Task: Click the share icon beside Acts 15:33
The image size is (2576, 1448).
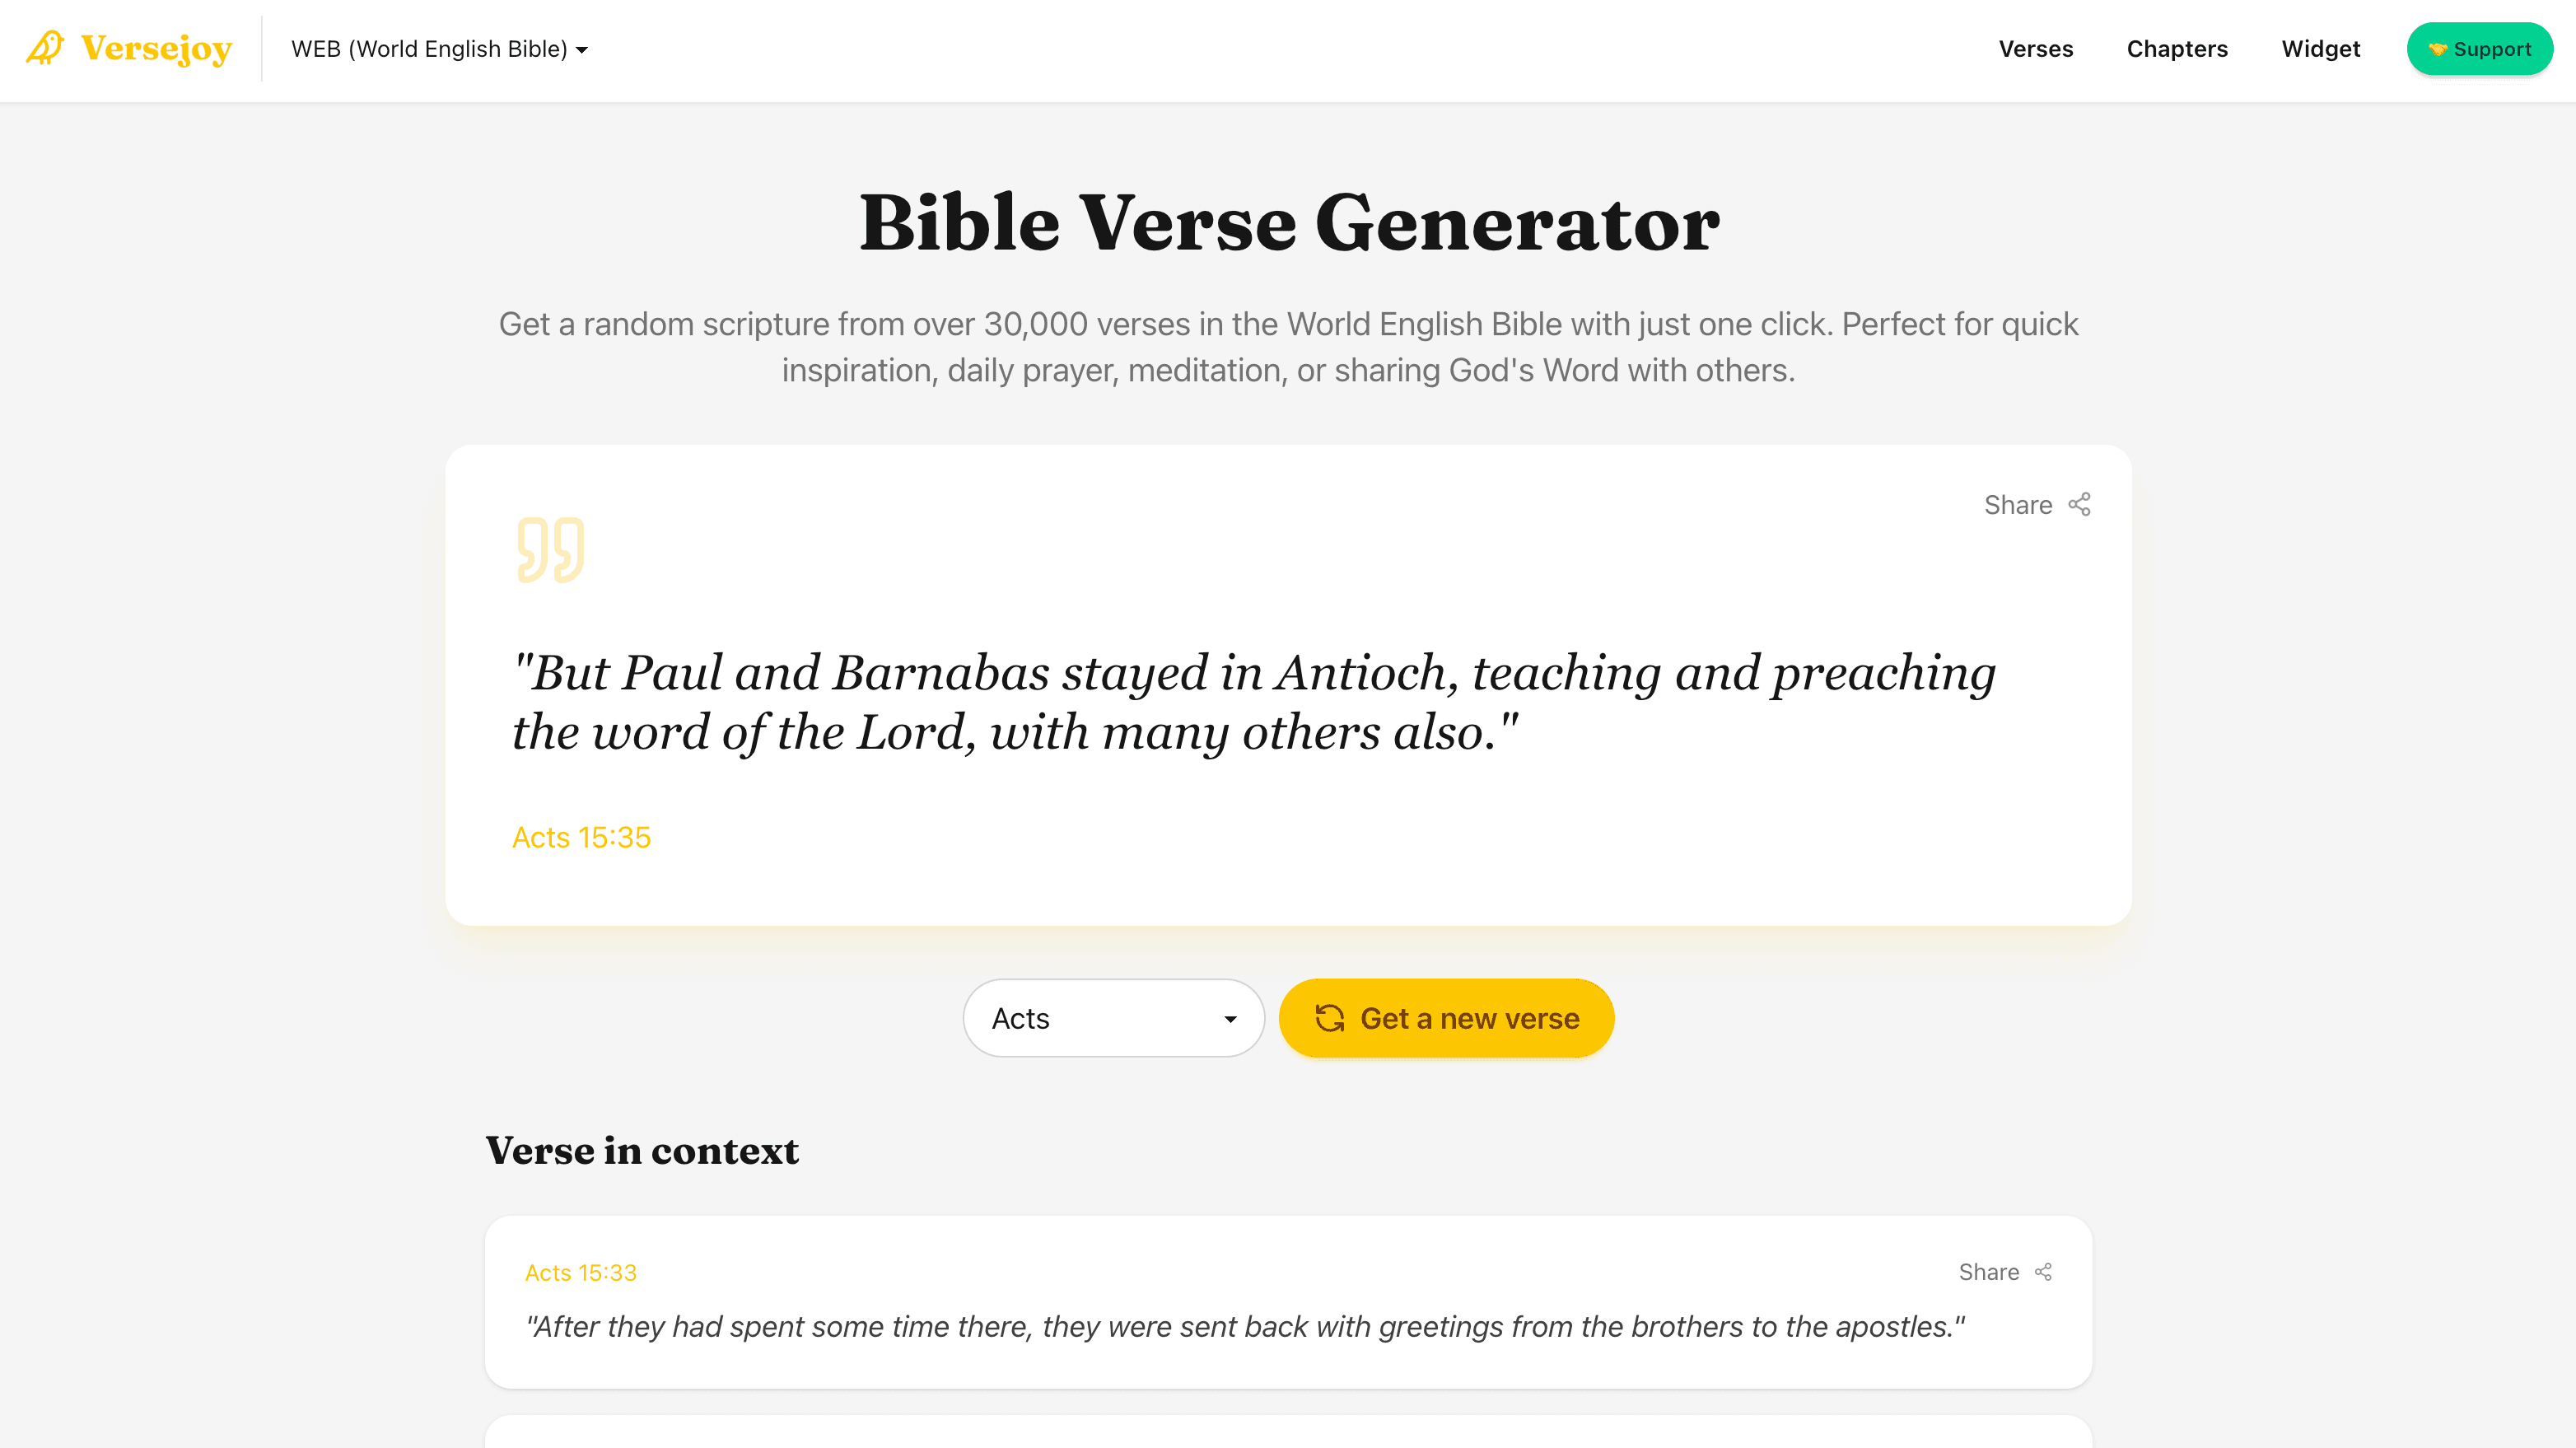Action: tap(2044, 1271)
